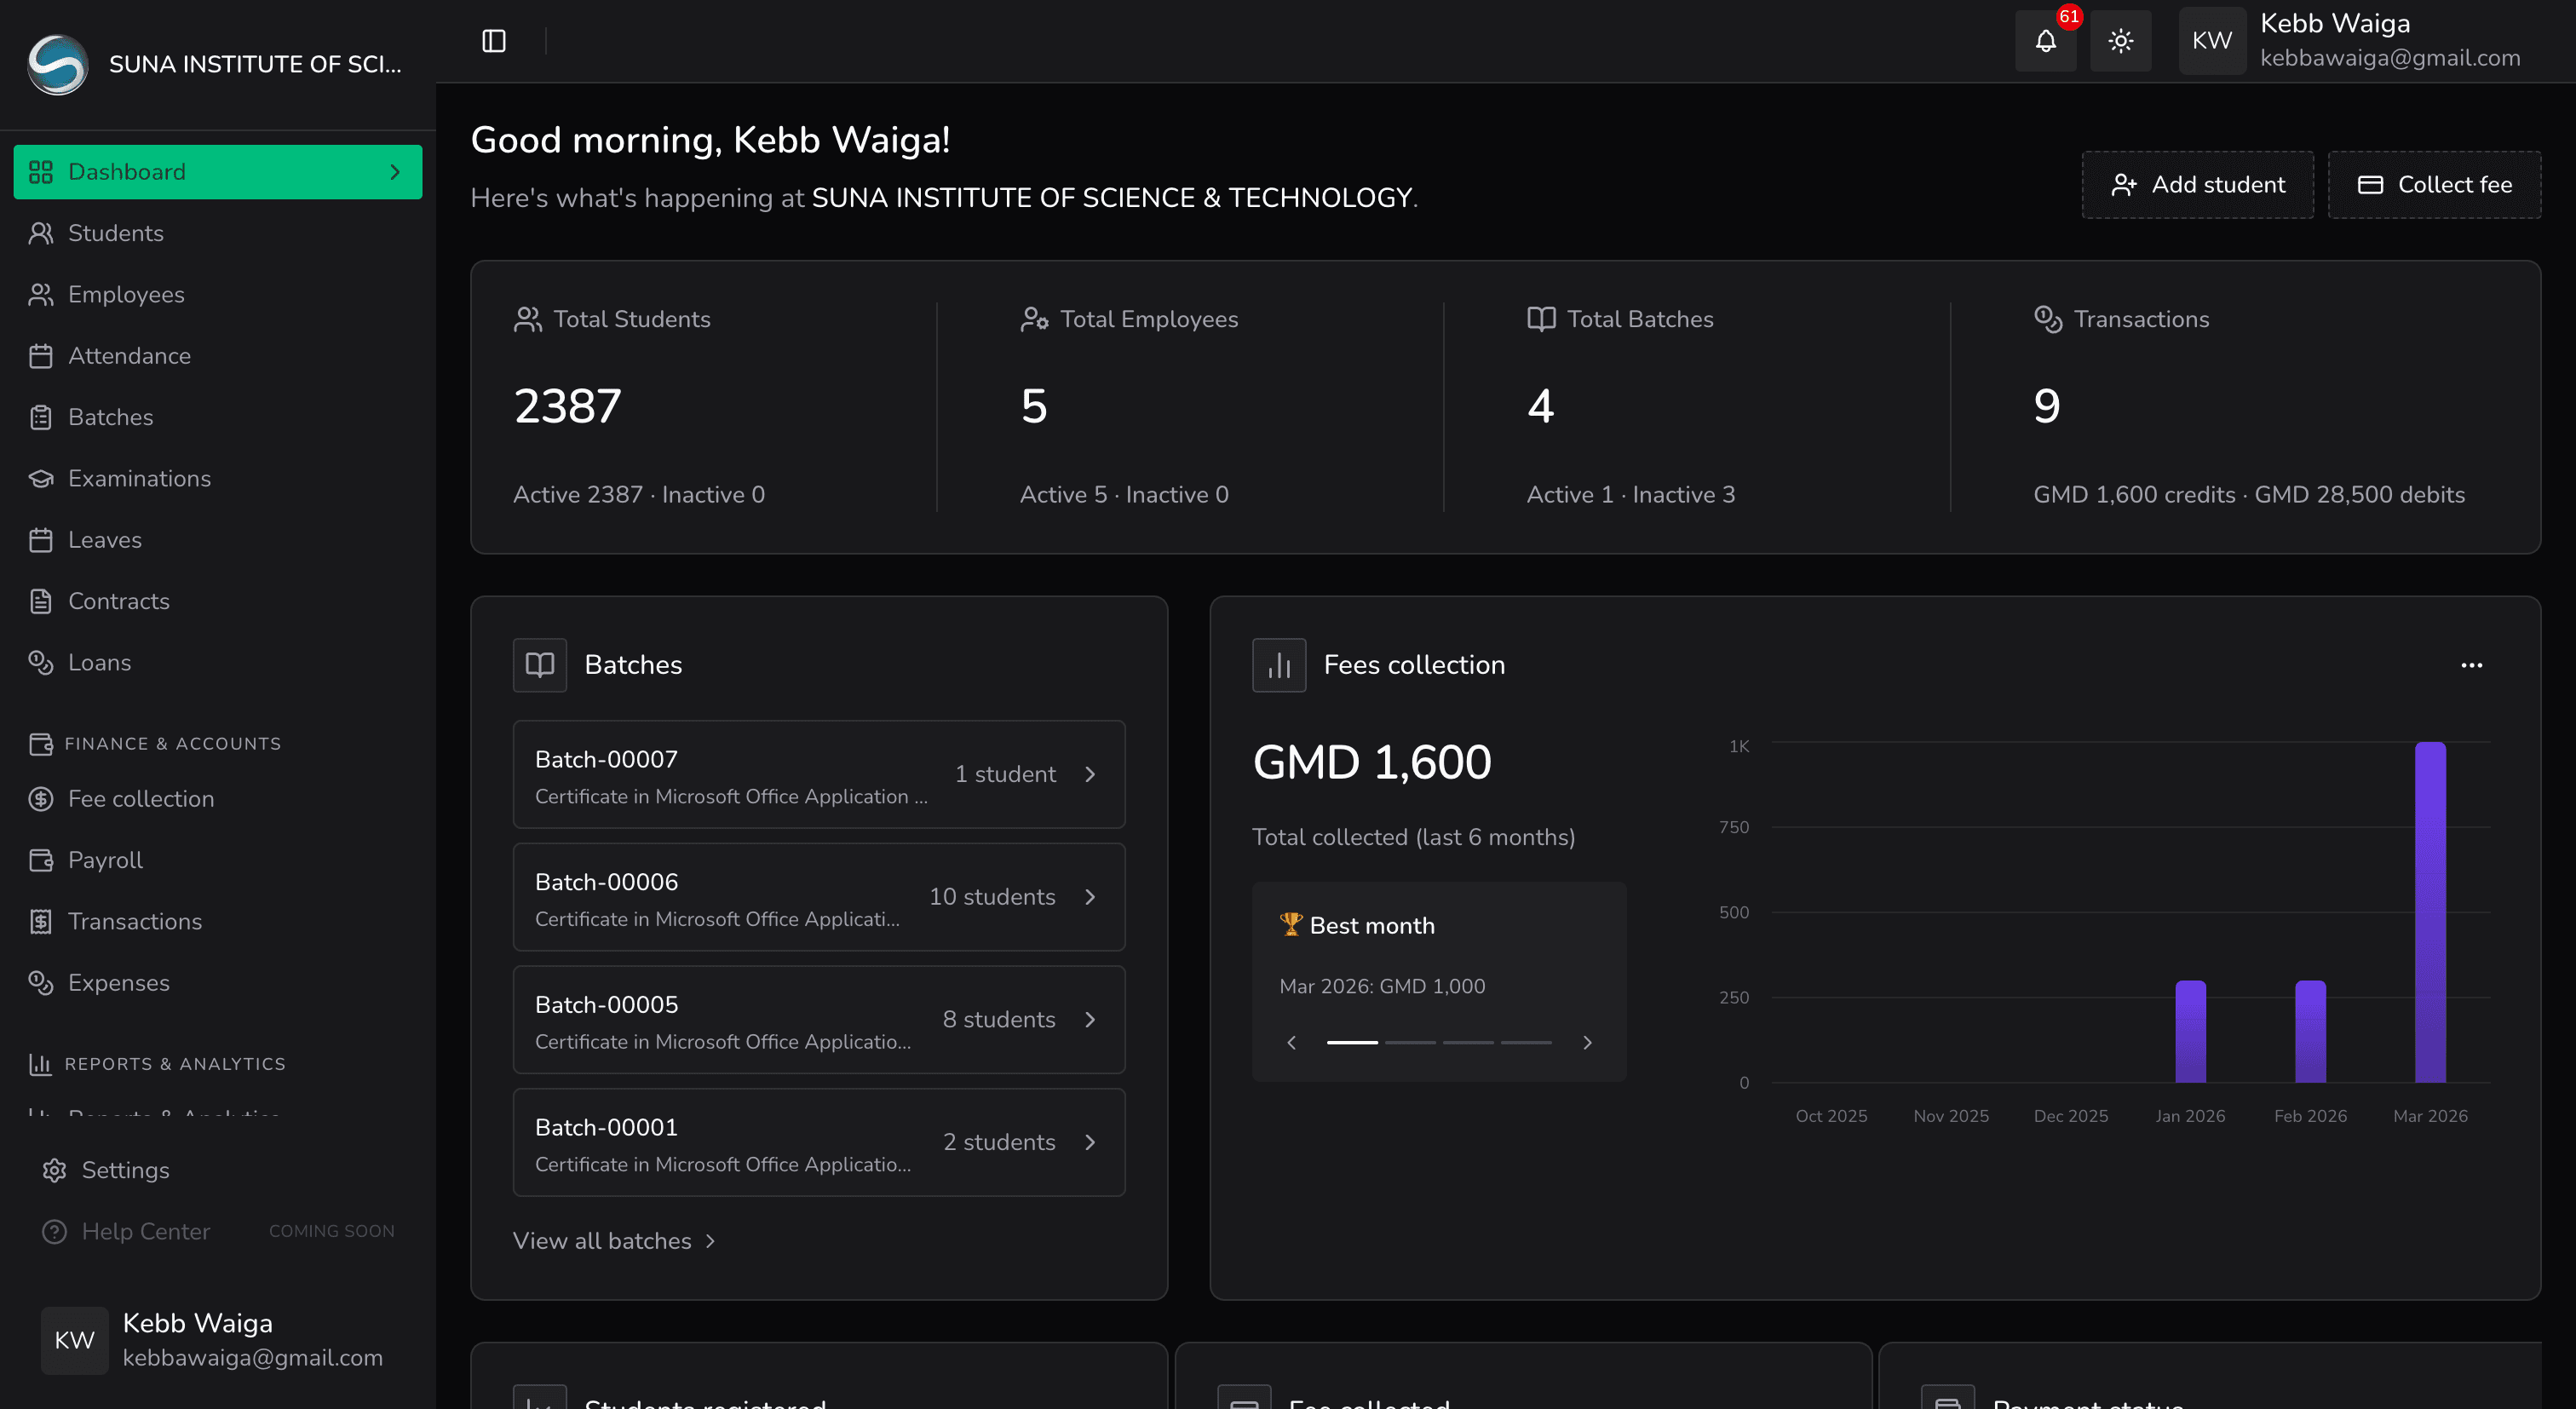This screenshot has width=2576, height=1409.
Task: Click the Add student button
Action: pos(2196,184)
